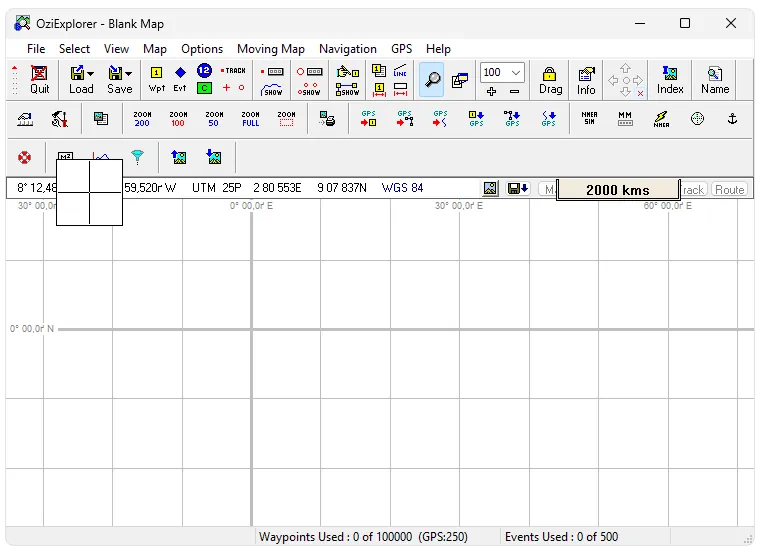Click the get waypoints from GPS icon
This screenshot has width=762, height=553.
tap(476, 119)
